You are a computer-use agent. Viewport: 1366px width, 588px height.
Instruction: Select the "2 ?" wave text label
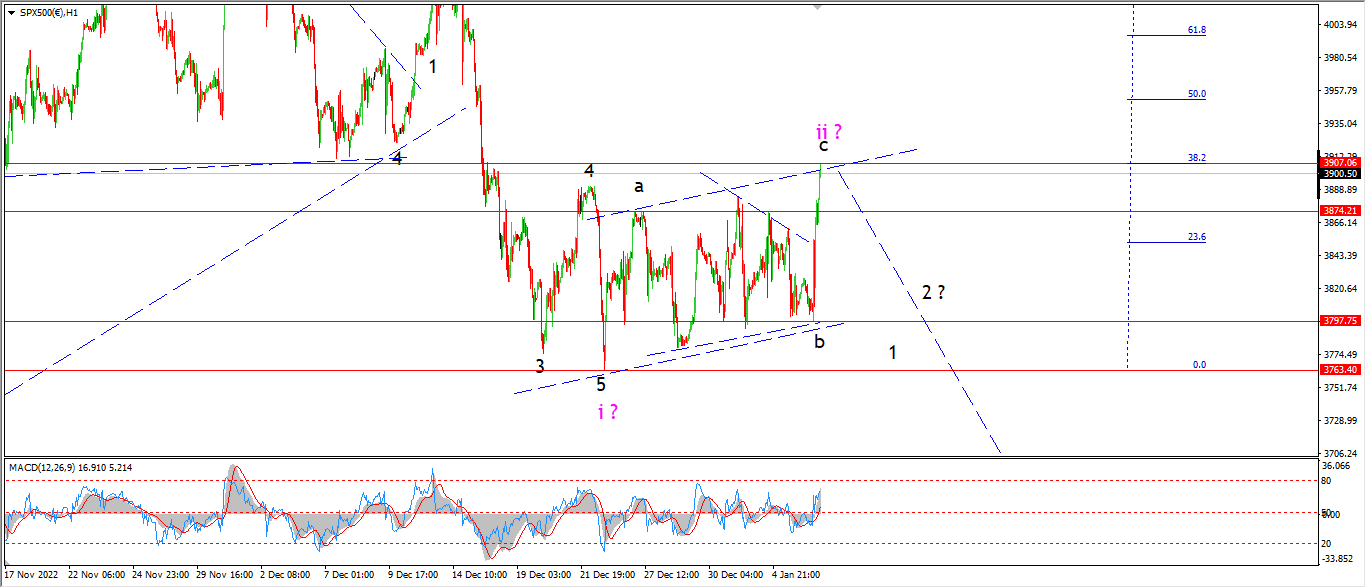pyautogui.click(x=933, y=293)
